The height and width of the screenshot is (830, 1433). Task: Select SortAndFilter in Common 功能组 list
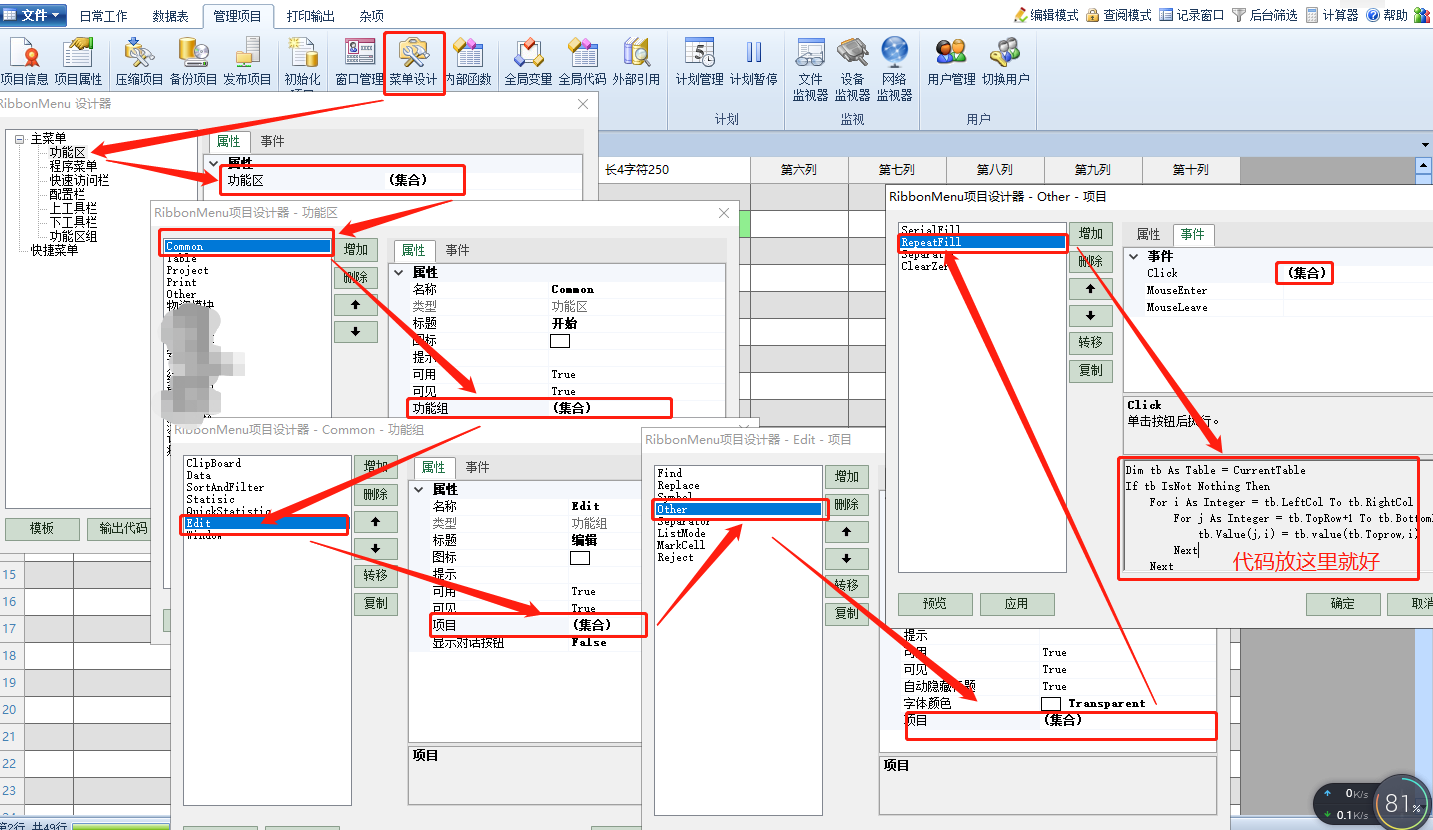(225, 487)
